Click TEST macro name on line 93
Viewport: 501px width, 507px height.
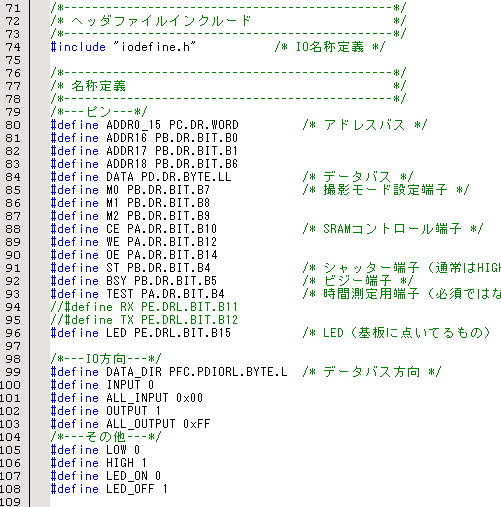point(120,294)
